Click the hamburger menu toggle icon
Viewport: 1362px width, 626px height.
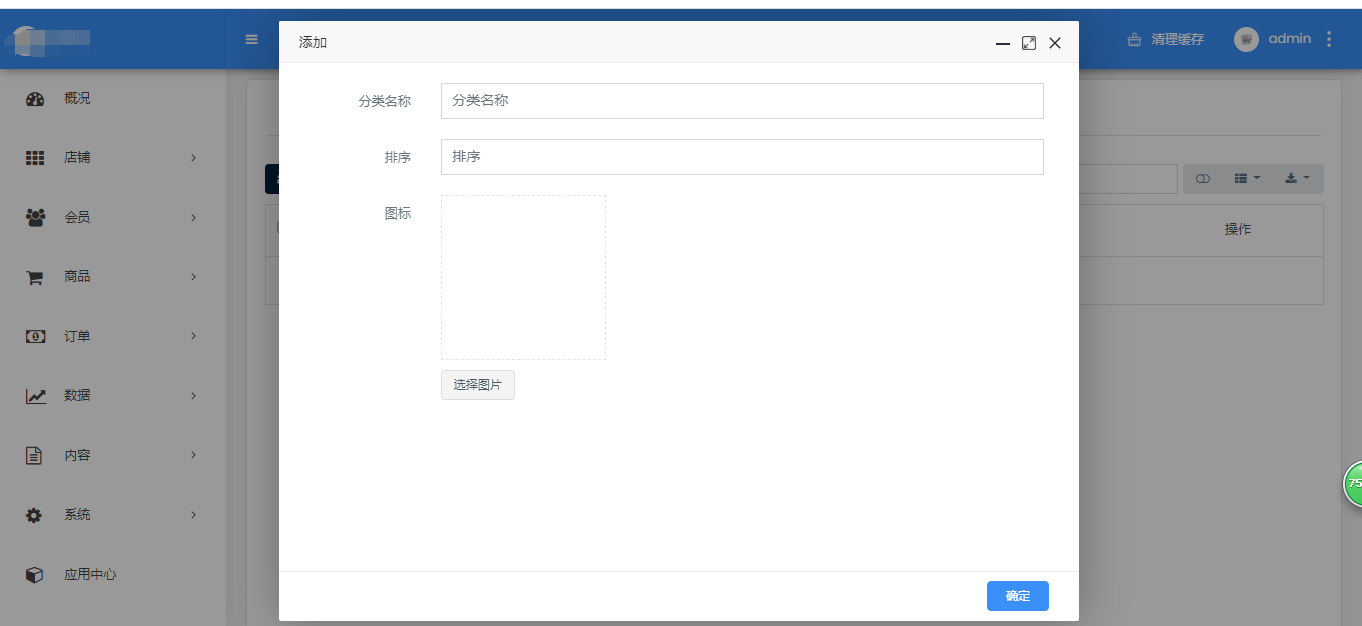coord(252,40)
